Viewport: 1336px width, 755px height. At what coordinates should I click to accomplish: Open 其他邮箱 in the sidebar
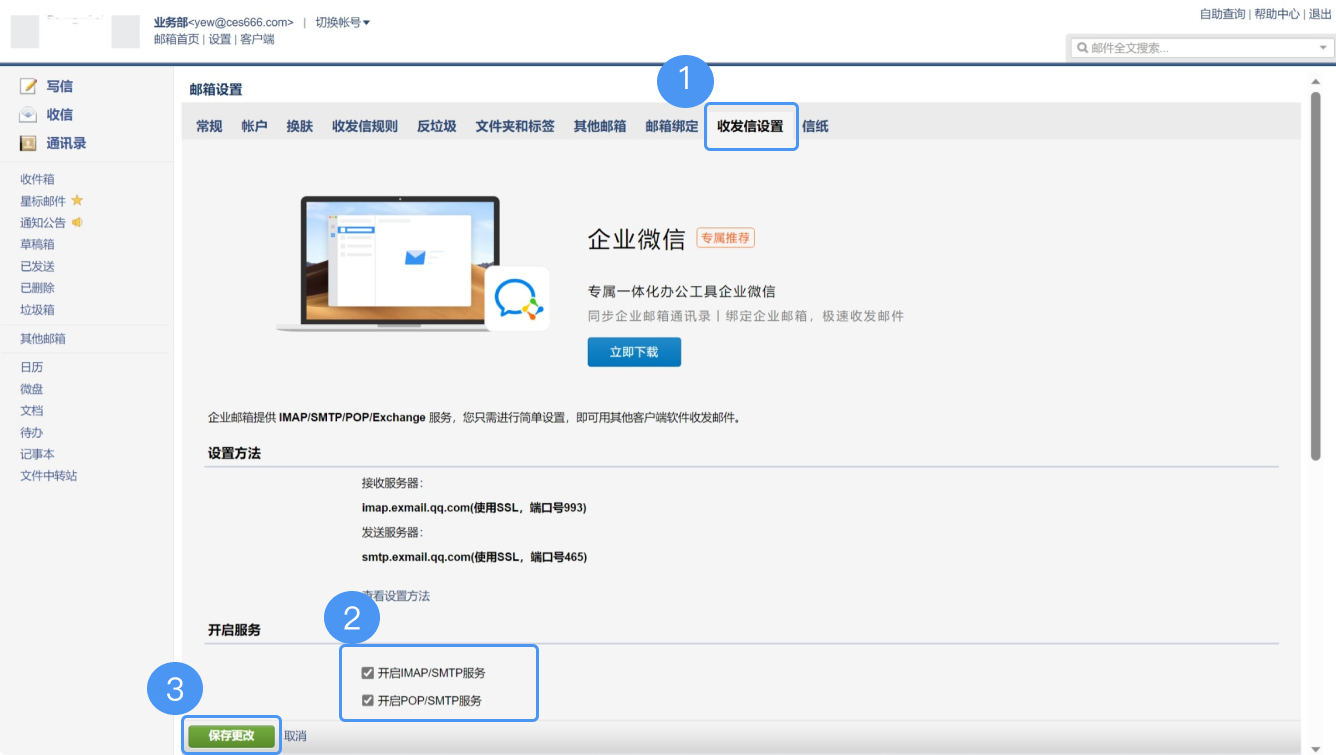tap(43, 339)
